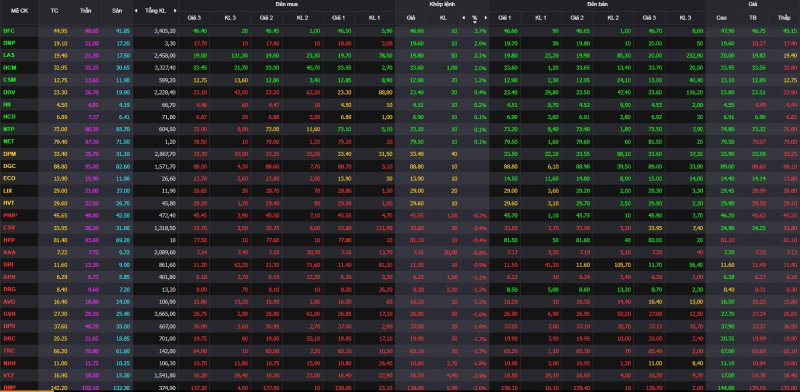Open stock symbol BMP
800x392 pixels.
(9, 387)
